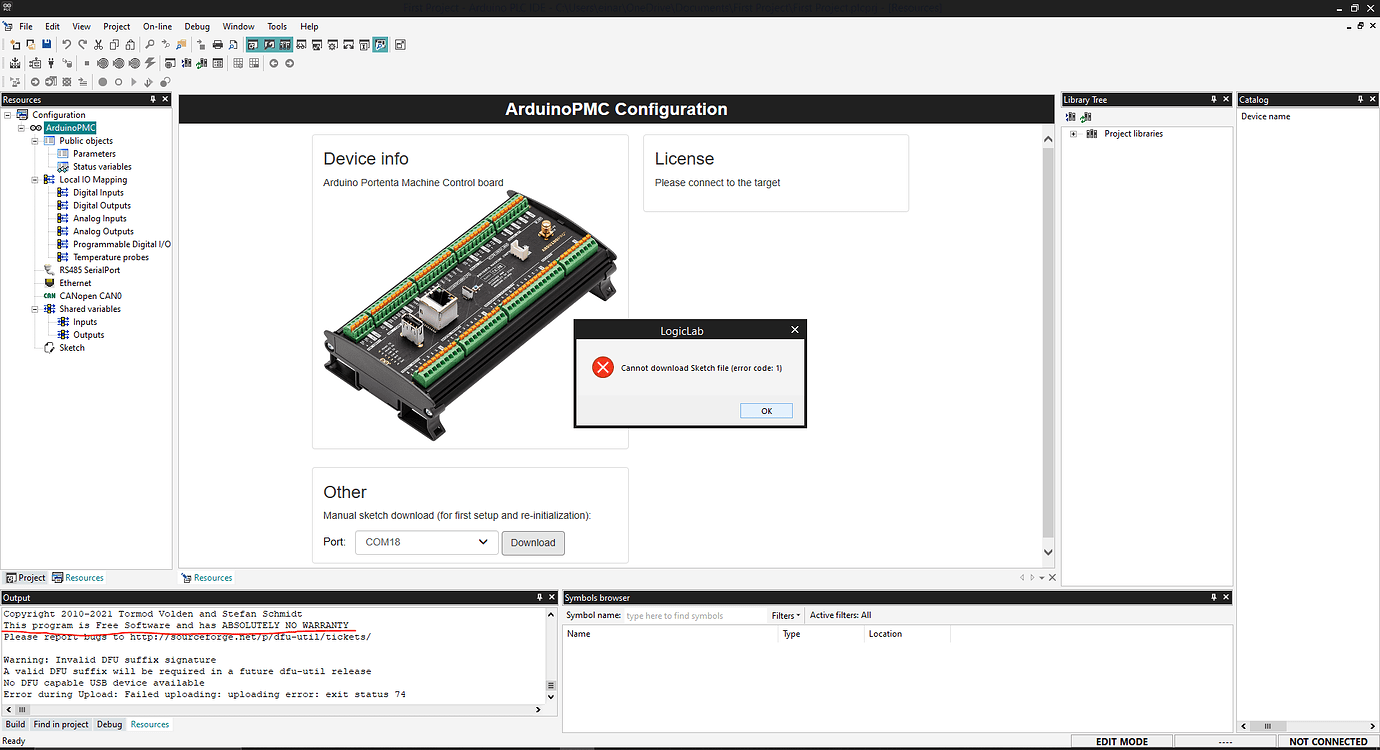Image resolution: width=1380 pixels, height=750 pixels.
Task: Pin the Library Tree panel with the pin icon
Action: tap(1214, 99)
